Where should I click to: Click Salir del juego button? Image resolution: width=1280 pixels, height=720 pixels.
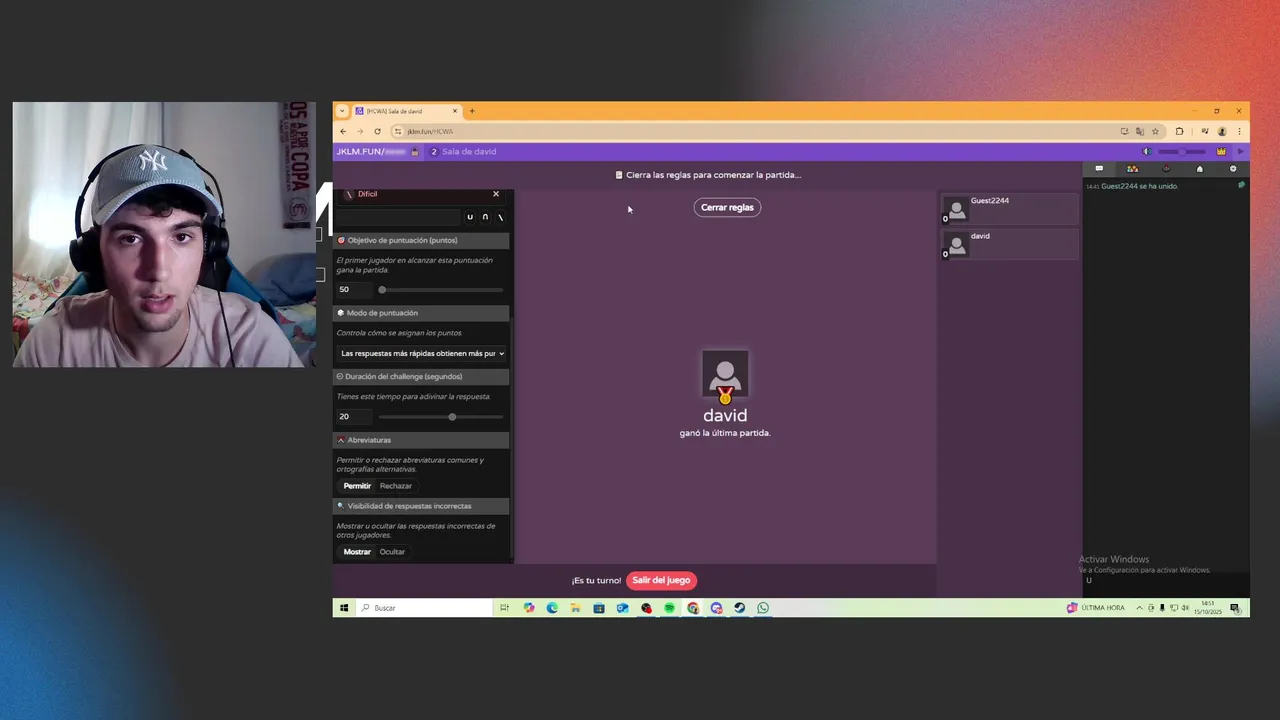pos(661,580)
